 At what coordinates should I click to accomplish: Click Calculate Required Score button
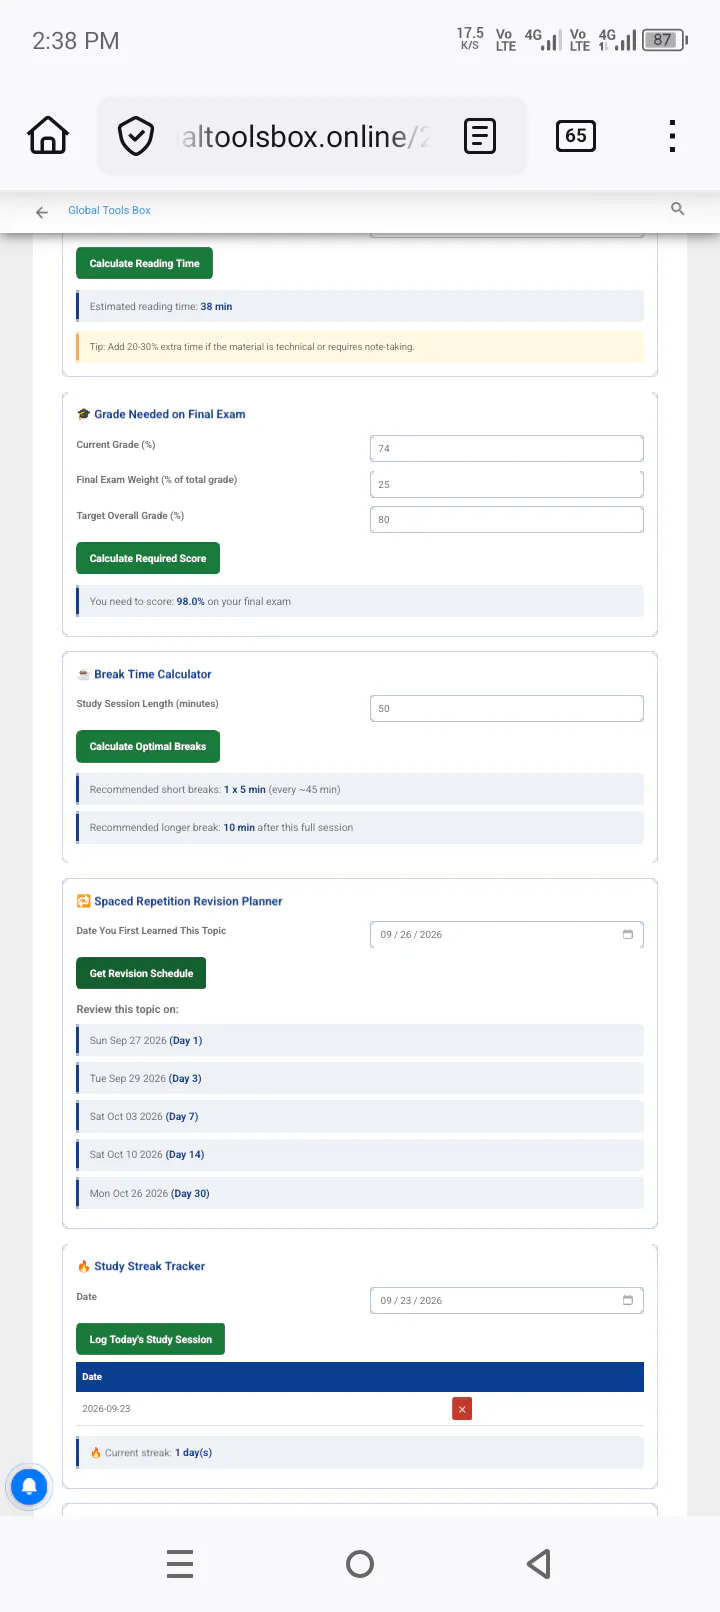(x=148, y=558)
